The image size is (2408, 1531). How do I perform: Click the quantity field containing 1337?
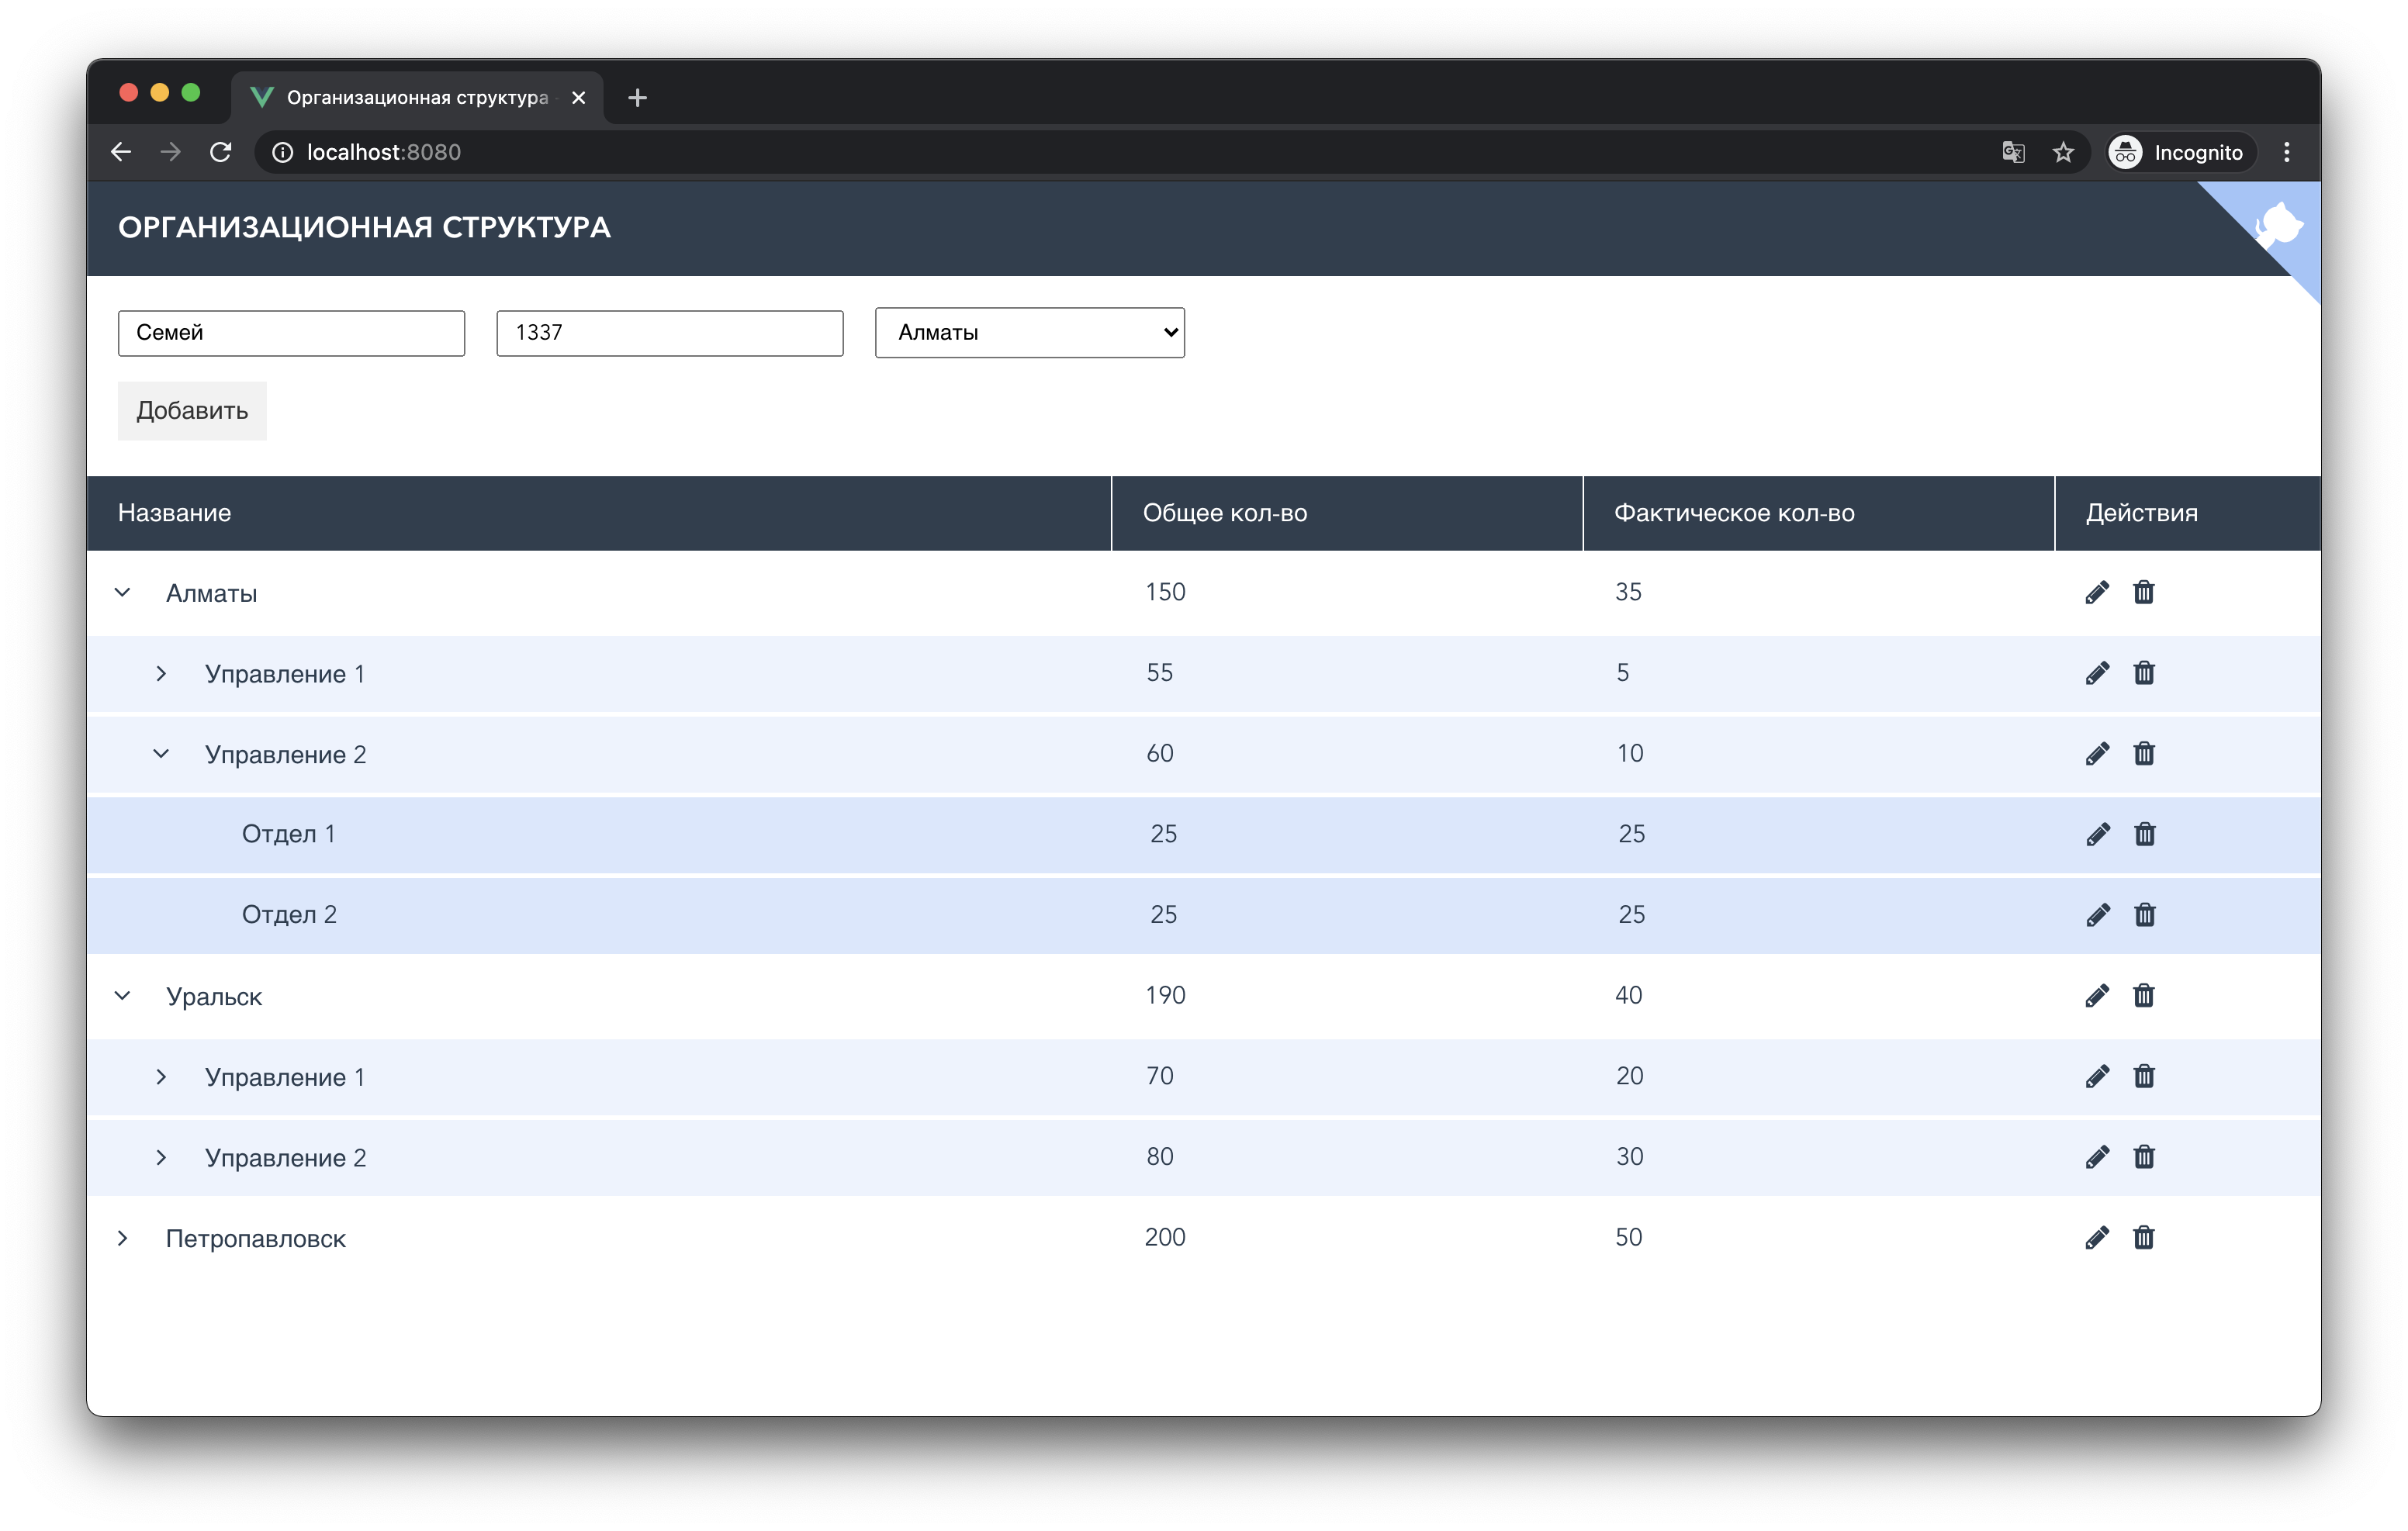[669, 333]
